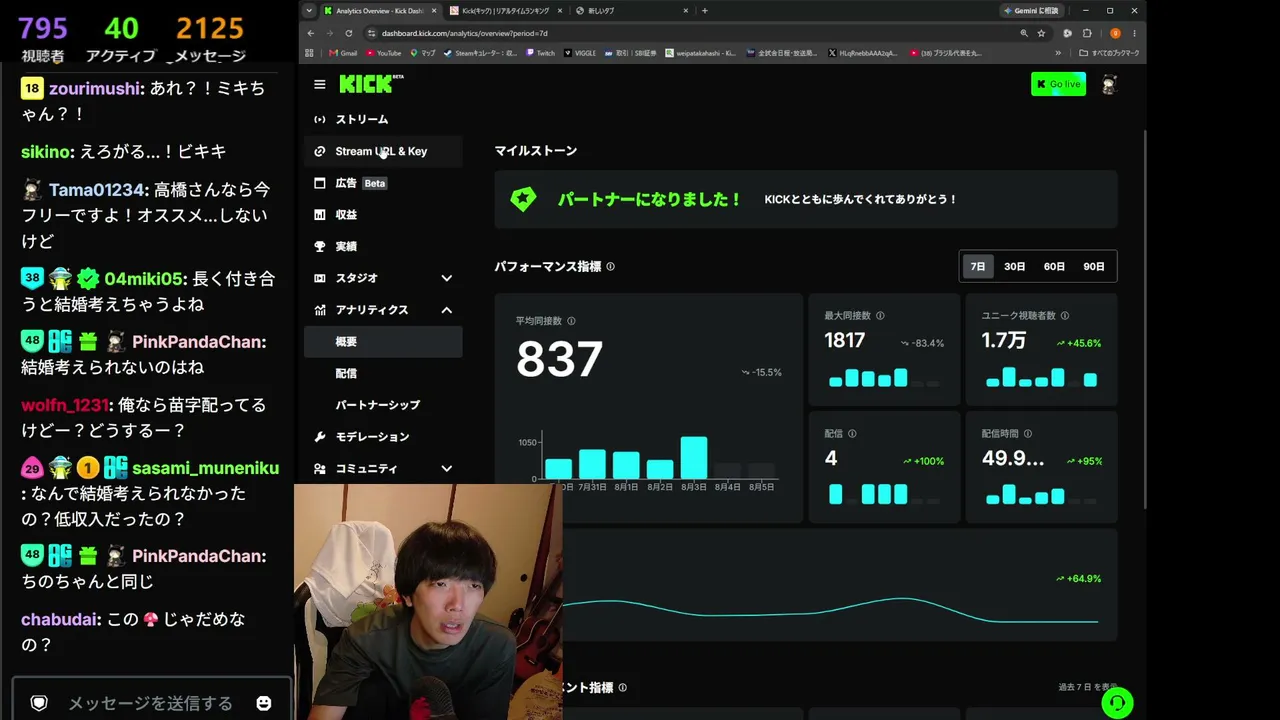Viewport: 1280px width, 720px height.
Task: Open the Gmail bookmark
Action: (343, 53)
